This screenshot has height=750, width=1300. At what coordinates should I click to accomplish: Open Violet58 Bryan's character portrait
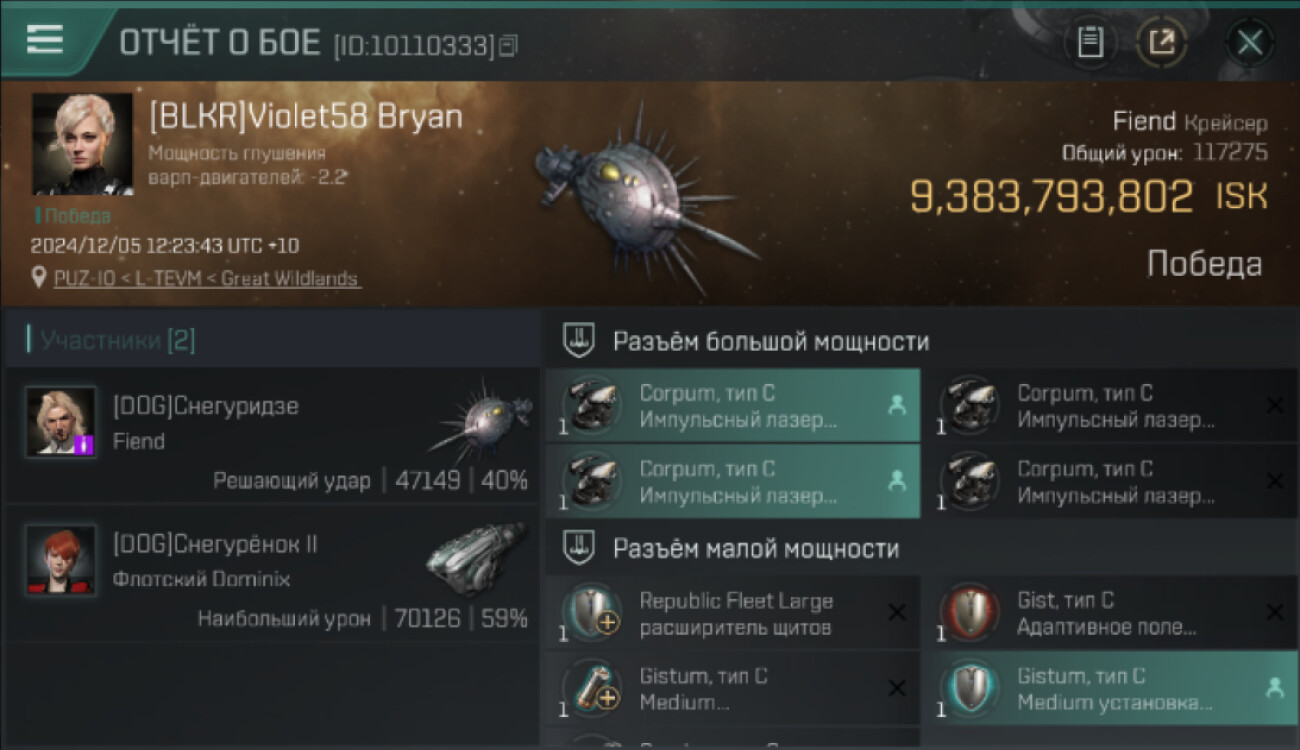82,144
